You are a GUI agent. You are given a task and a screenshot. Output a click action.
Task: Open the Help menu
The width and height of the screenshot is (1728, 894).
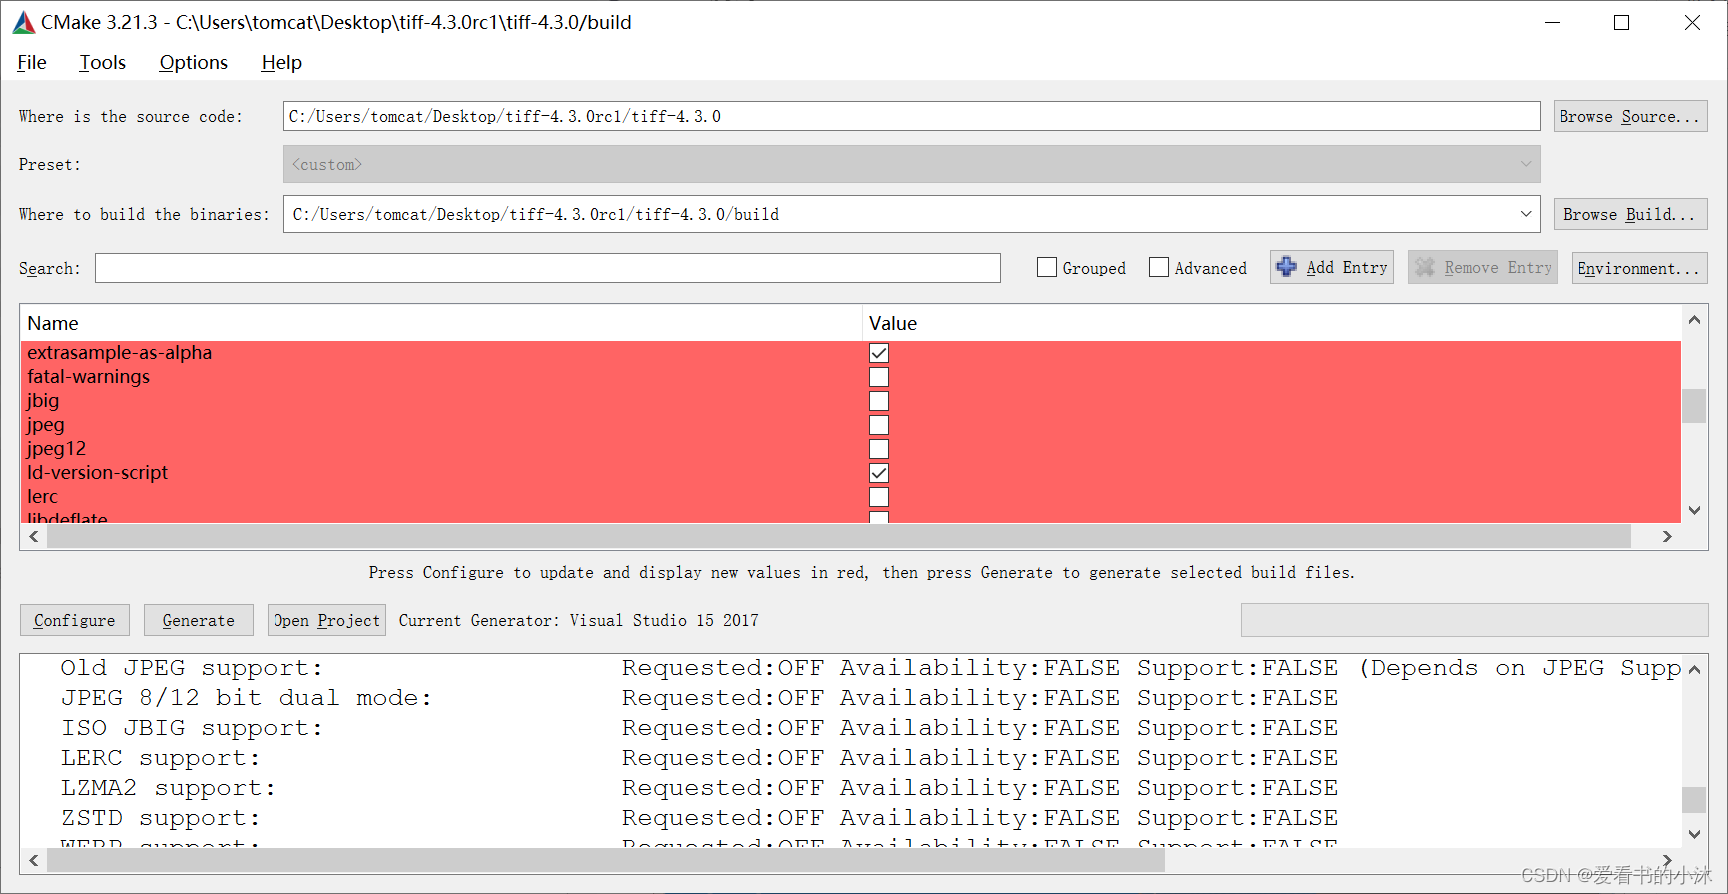pos(282,62)
